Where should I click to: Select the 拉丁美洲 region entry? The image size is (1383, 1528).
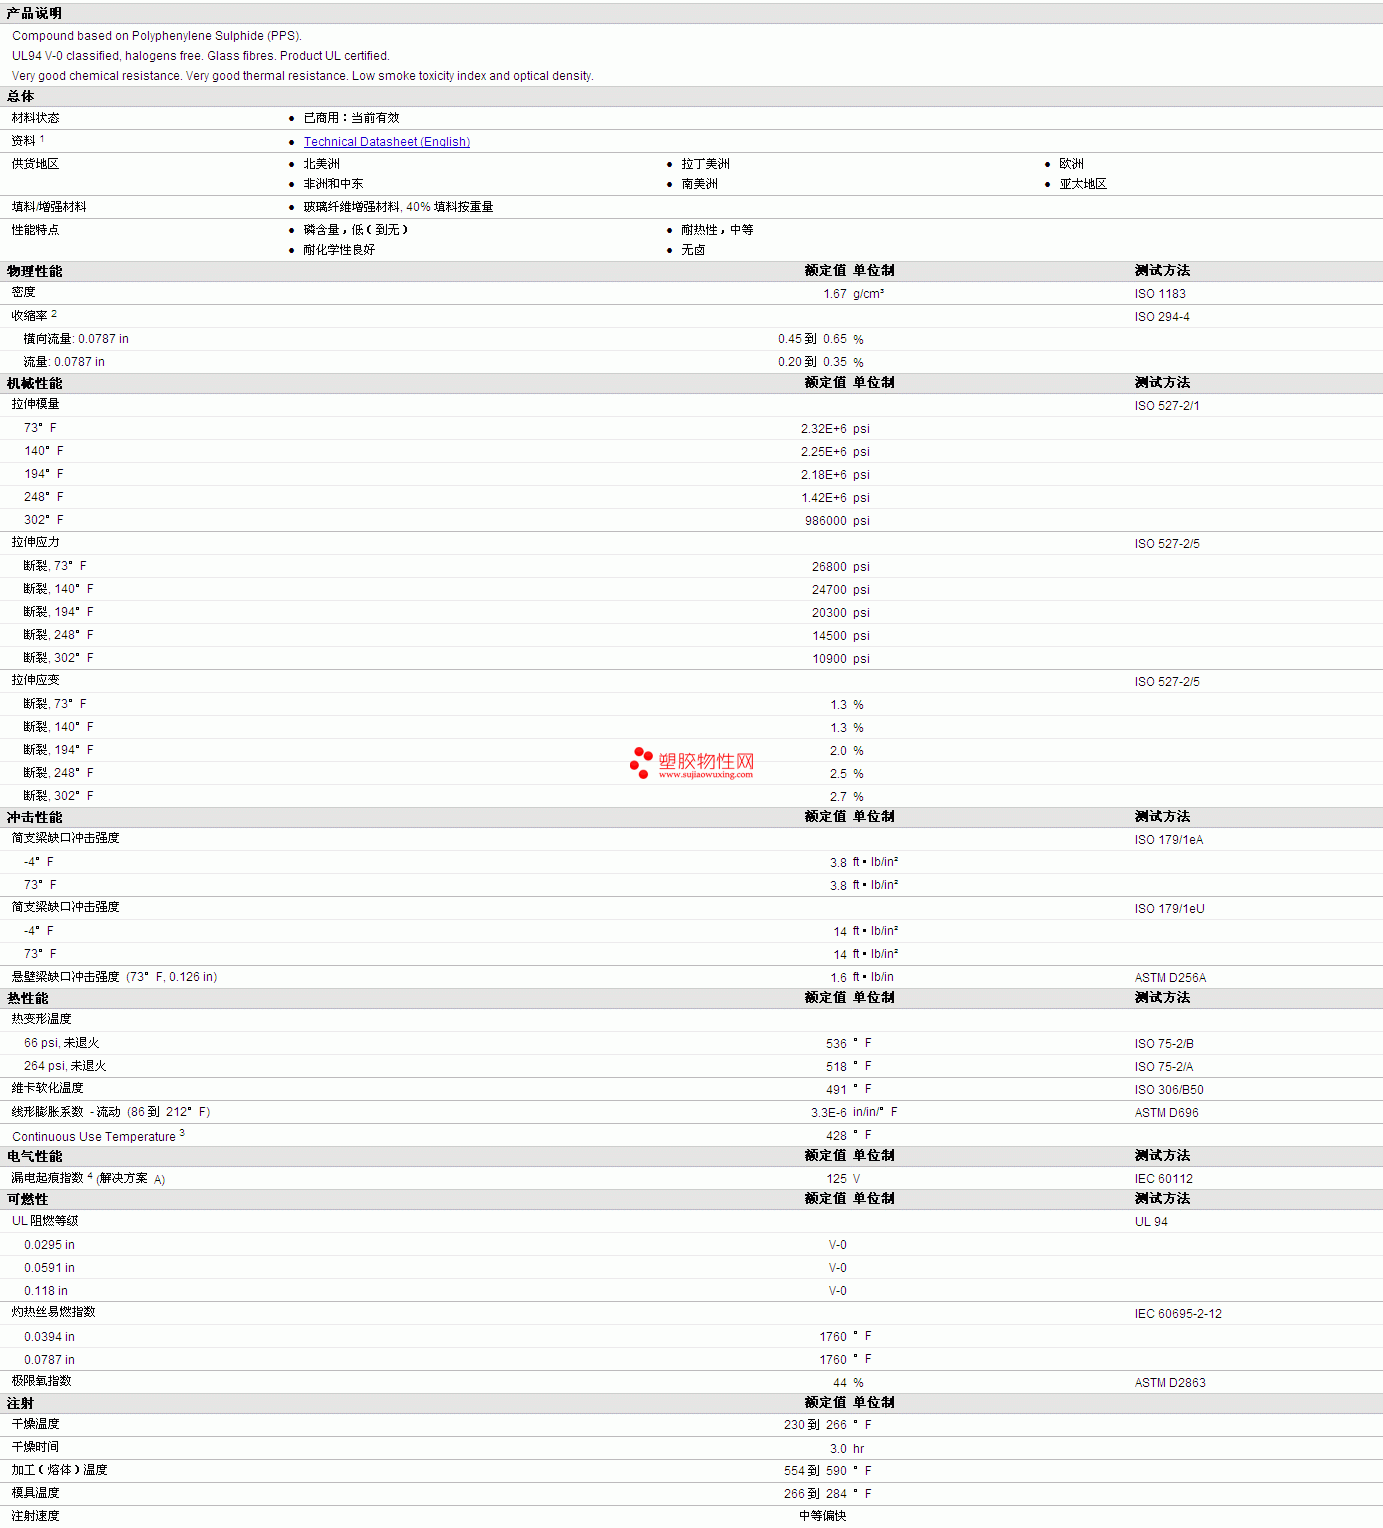point(705,164)
